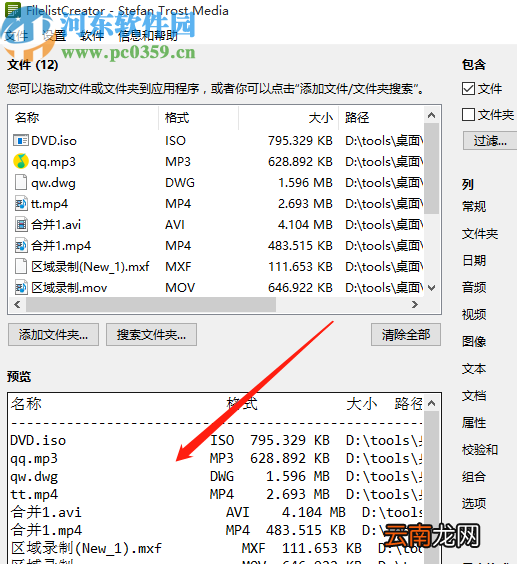The image size is (517, 564).
Task: Select the qq.mp3 file name
Action: pos(54,162)
